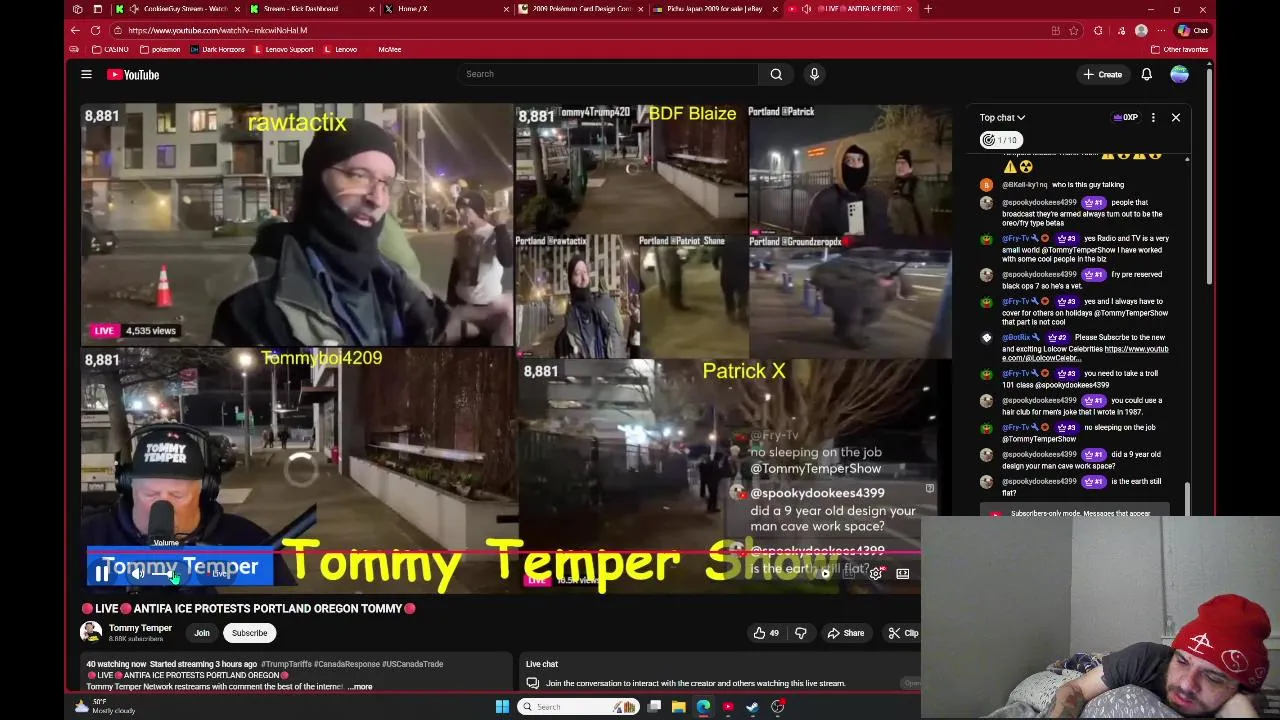This screenshot has width=1280, height=720.
Task: Mute the LIVE ANTIFA ICE tab audio icon
Action: point(807,9)
